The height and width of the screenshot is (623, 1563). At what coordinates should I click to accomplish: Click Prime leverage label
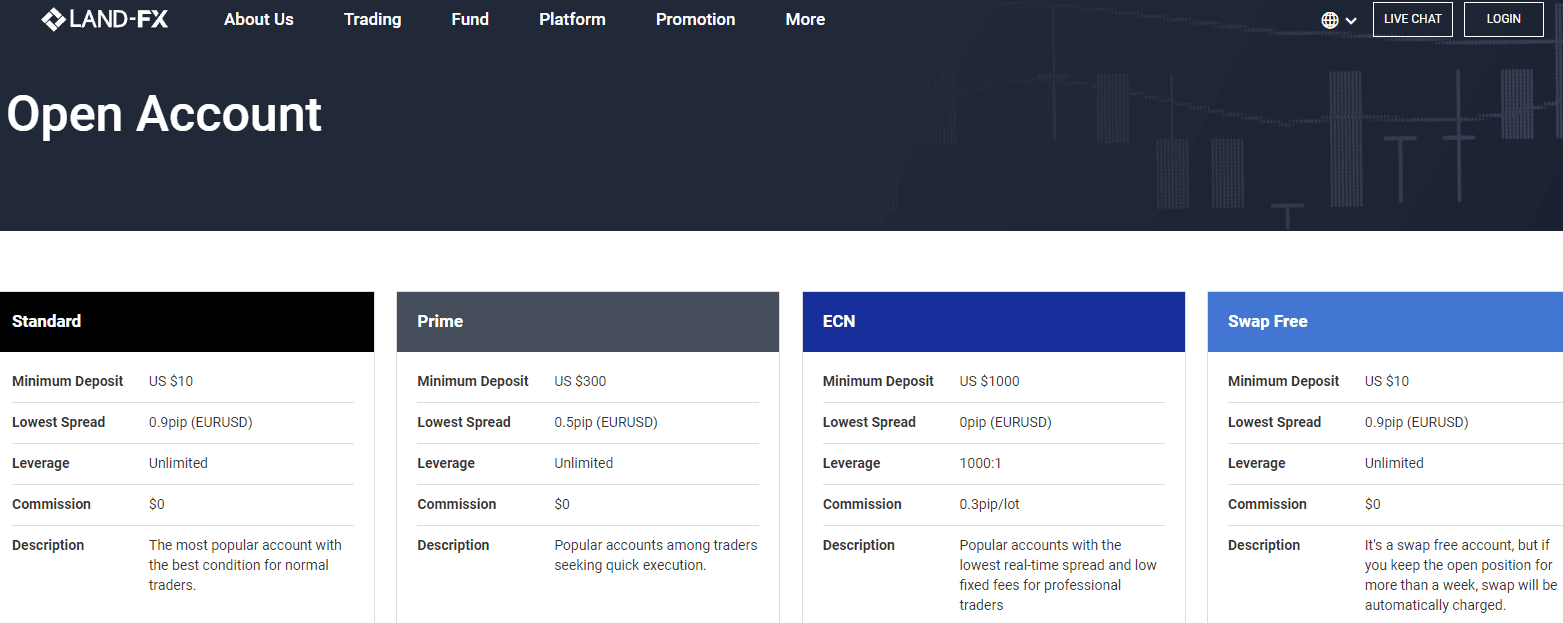(x=446, y=463)
